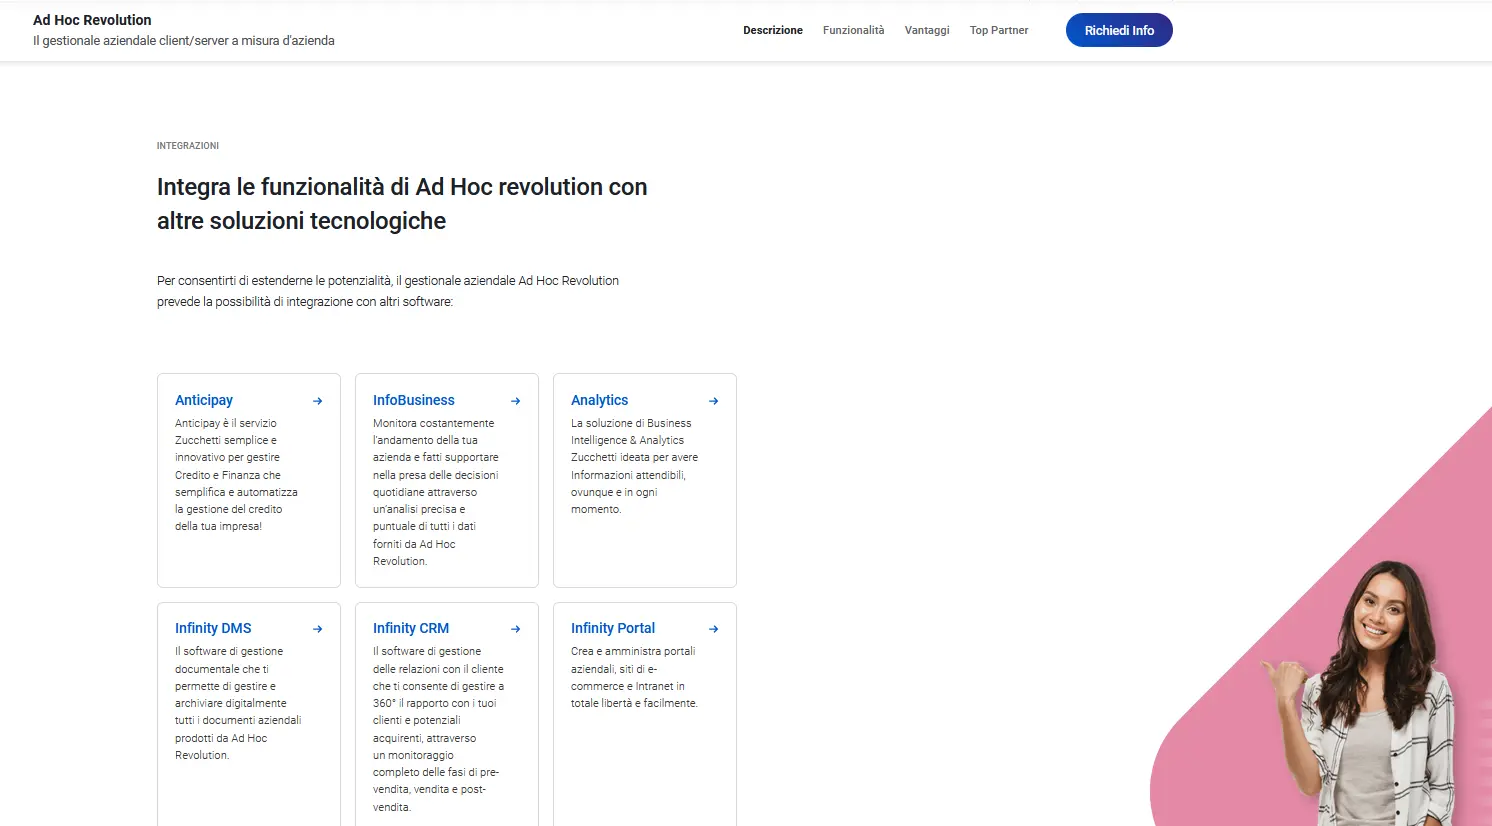Click the Ad Hoc Revolution header title
1492x826 pixels.
click(x=92, y=20)
